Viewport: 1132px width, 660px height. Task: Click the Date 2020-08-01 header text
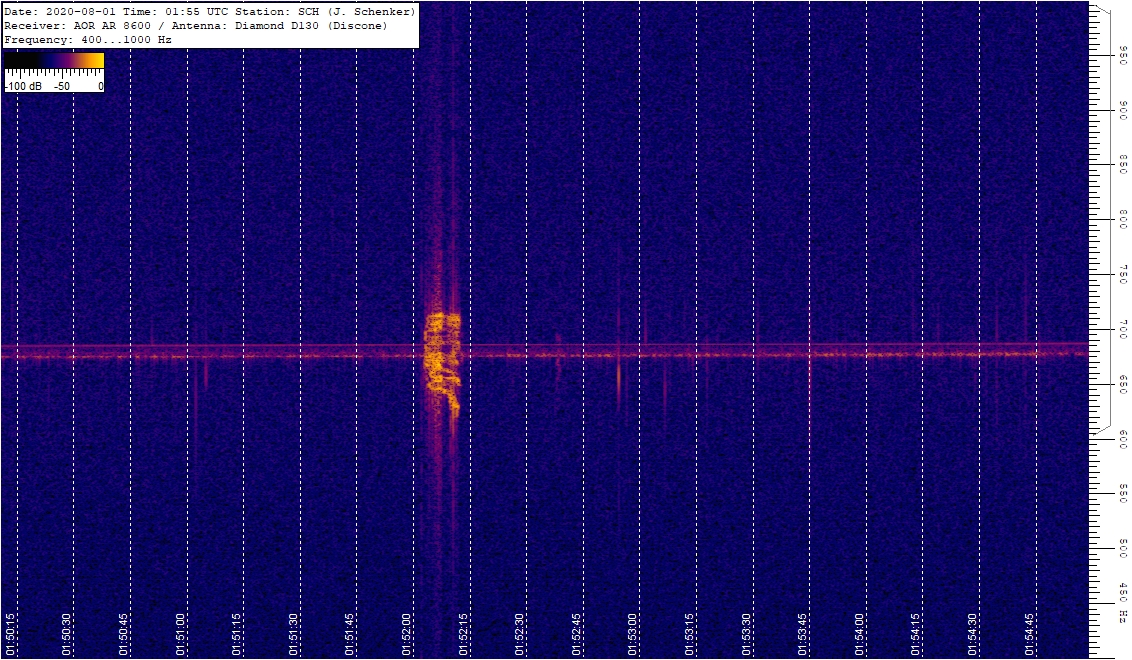click(60, 11)
